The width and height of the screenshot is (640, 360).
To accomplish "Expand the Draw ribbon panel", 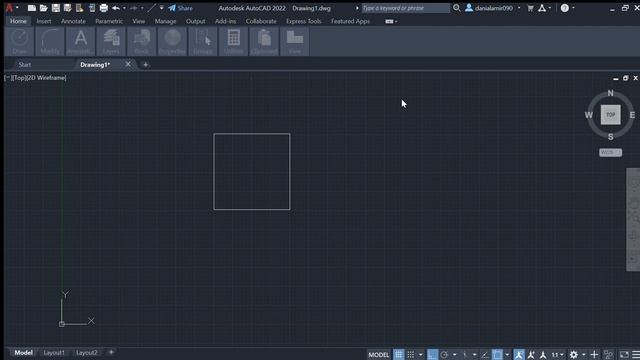I will (x=20, y=41).
